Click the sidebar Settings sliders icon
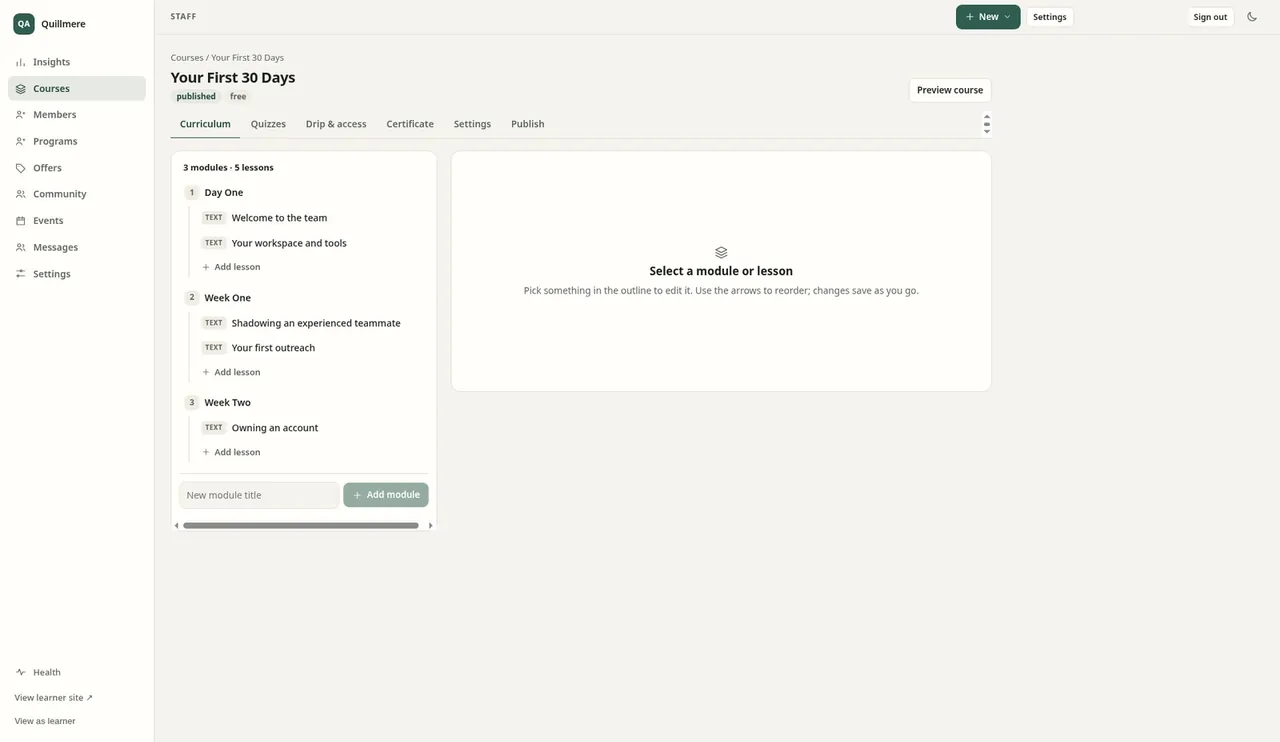This screenshot has width=1280, height=742. click(x=20, y=274)
